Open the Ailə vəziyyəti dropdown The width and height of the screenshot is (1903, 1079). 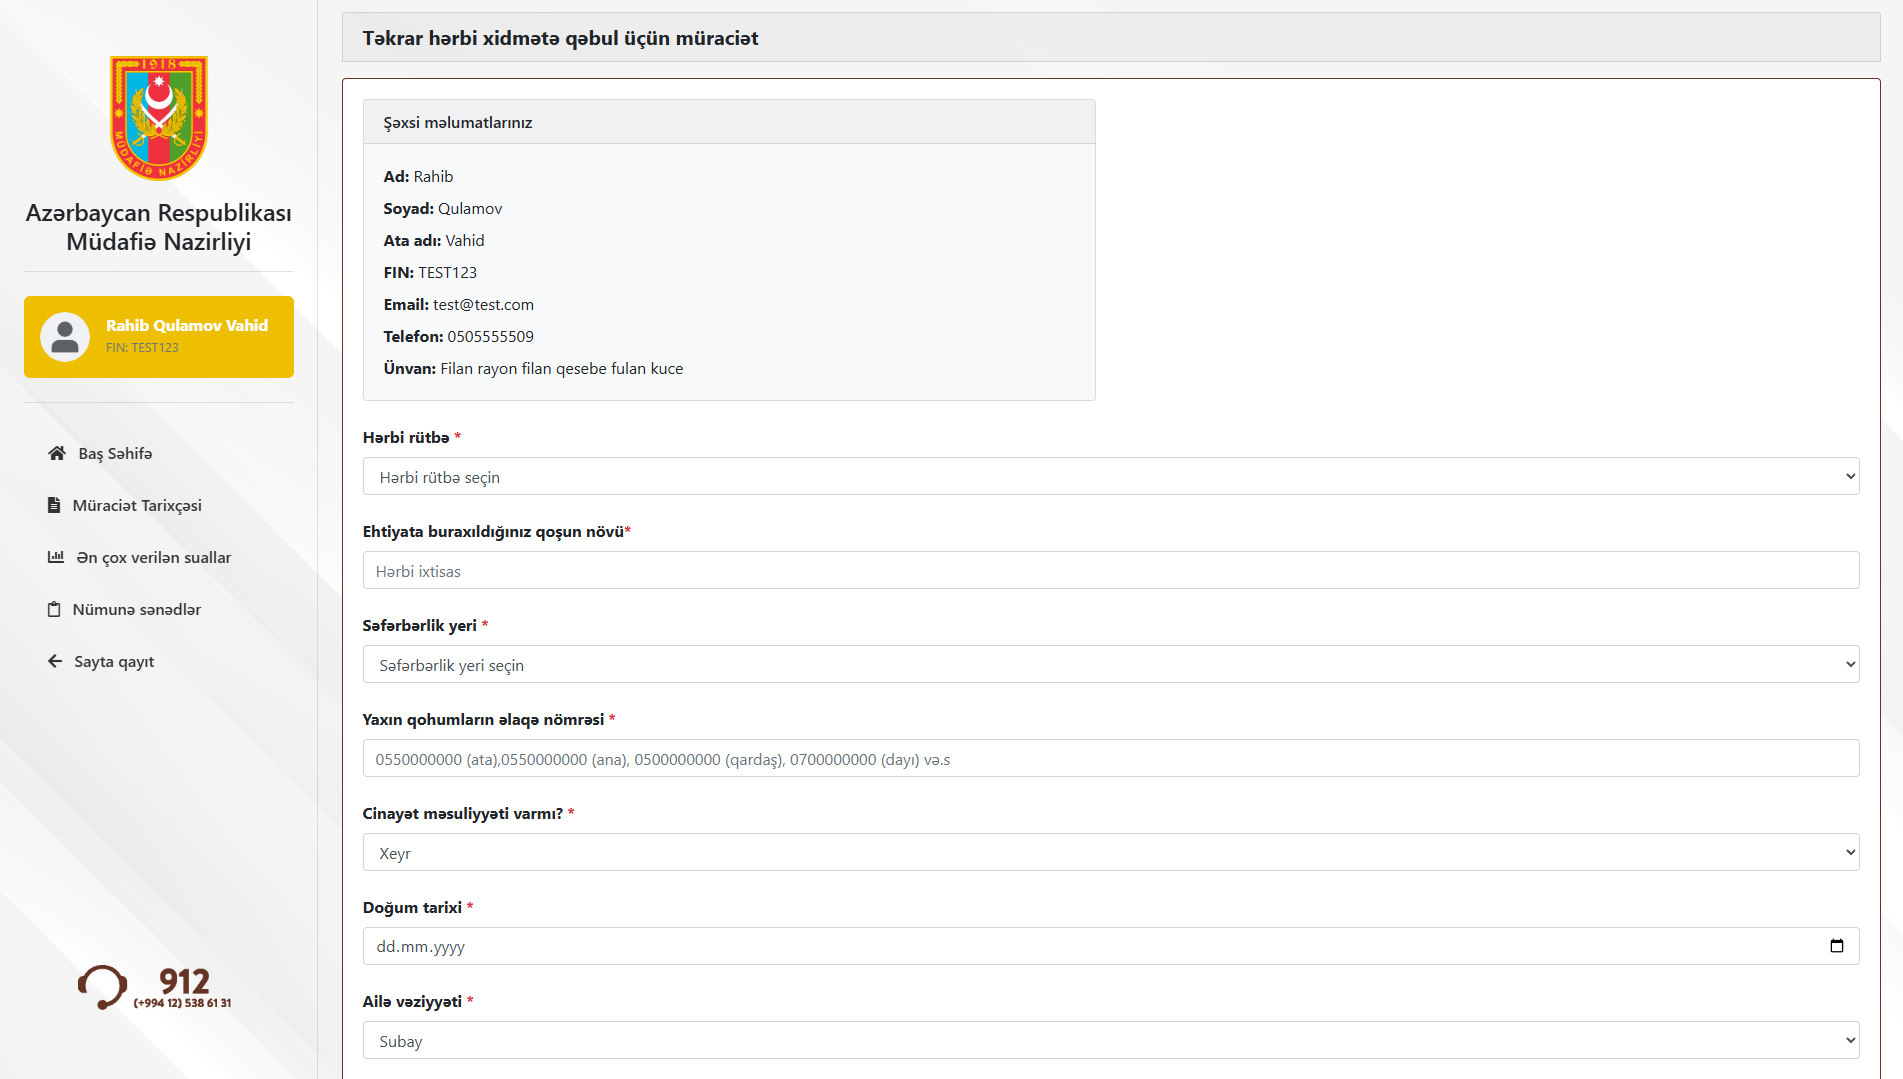[1110, 1040]
